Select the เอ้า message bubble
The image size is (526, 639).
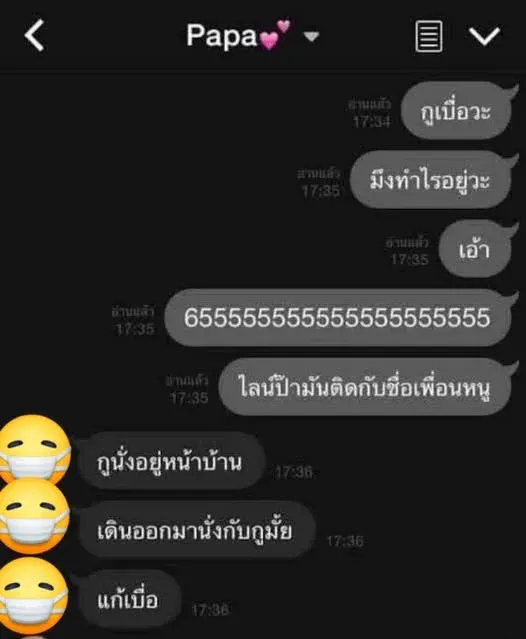pos(475,249)
